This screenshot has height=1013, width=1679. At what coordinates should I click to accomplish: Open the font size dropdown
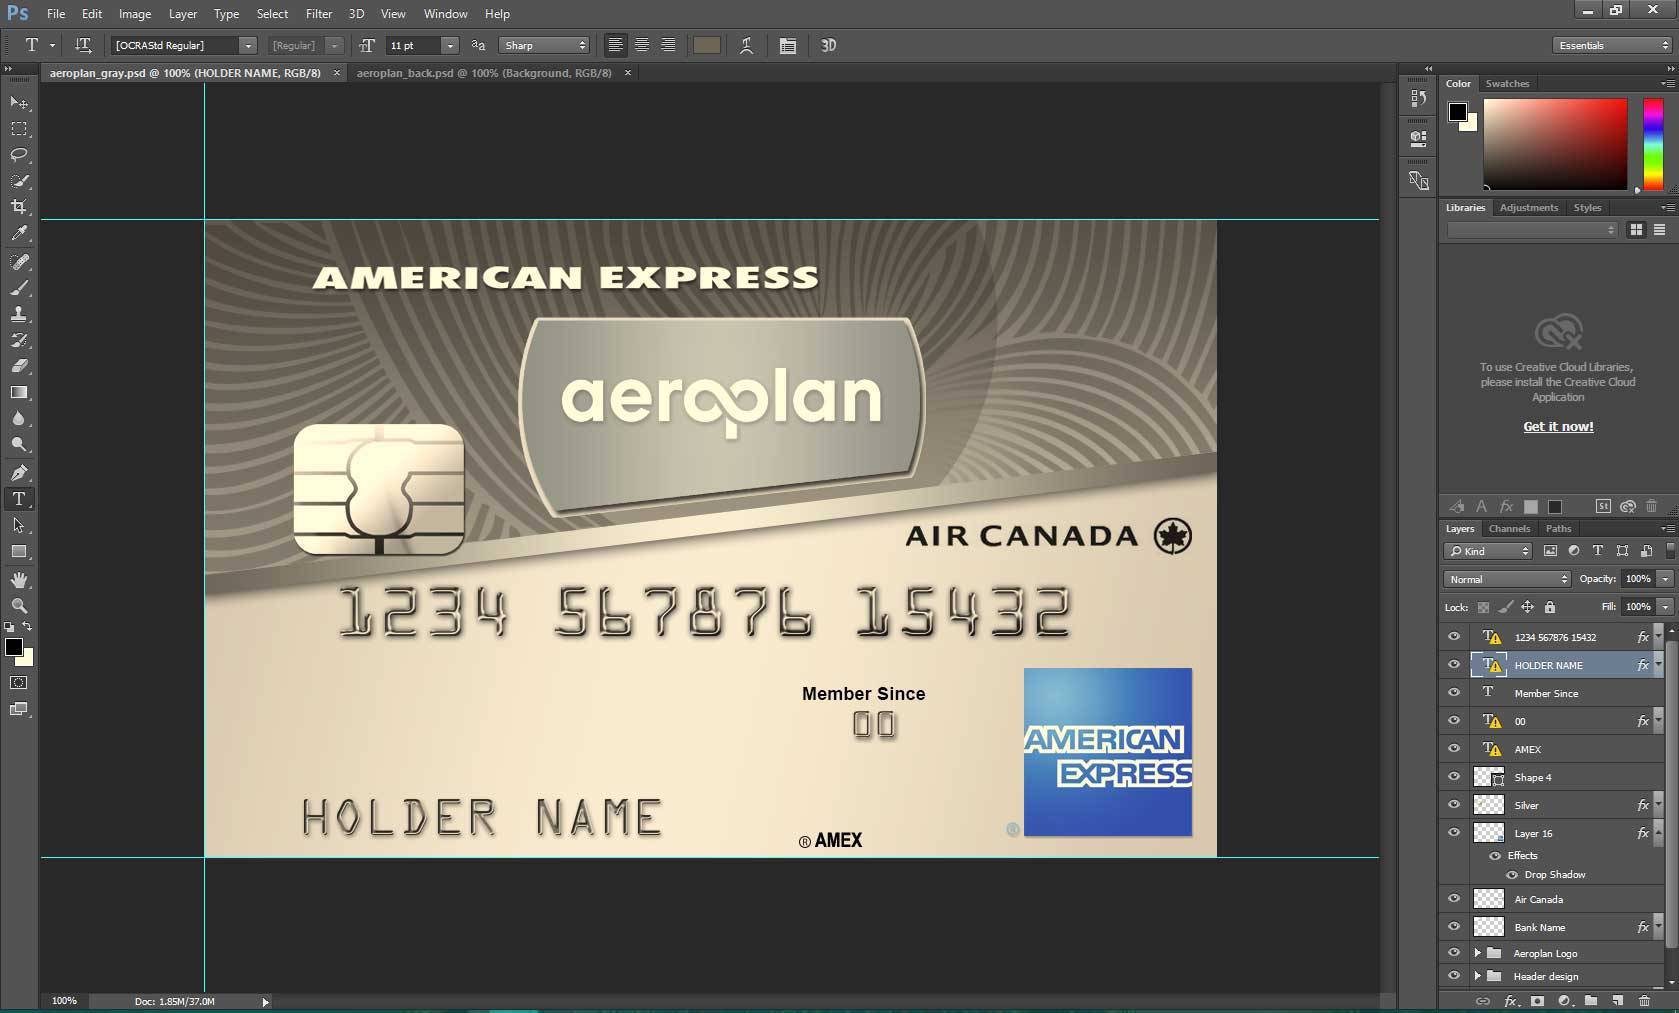(x=450, y=45)
